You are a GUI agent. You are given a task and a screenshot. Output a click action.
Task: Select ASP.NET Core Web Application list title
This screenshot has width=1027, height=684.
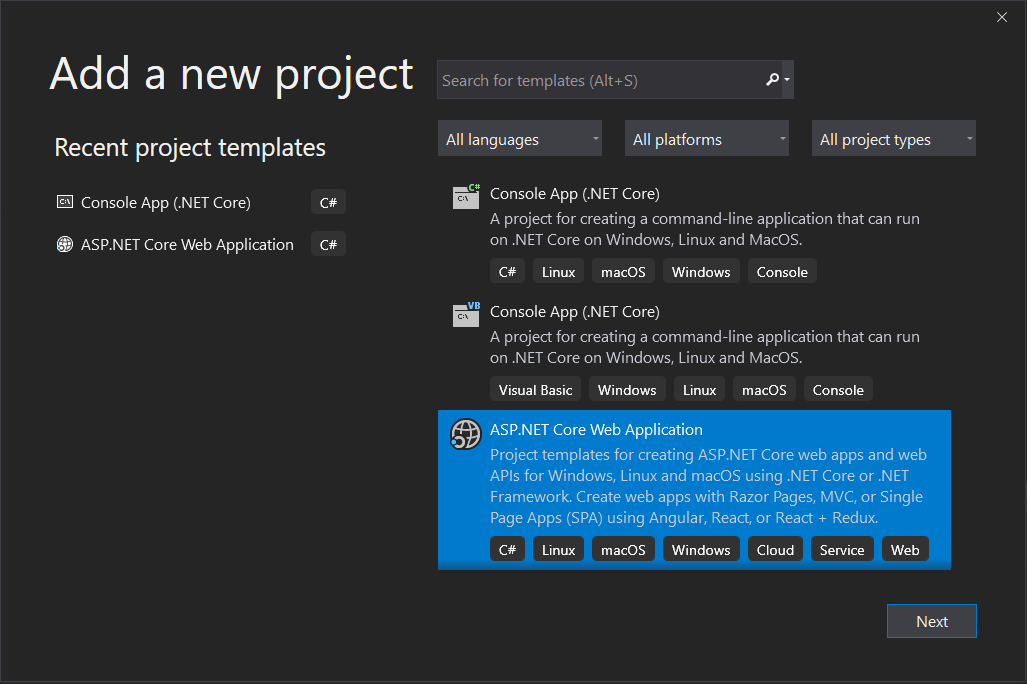click(596, 430)
